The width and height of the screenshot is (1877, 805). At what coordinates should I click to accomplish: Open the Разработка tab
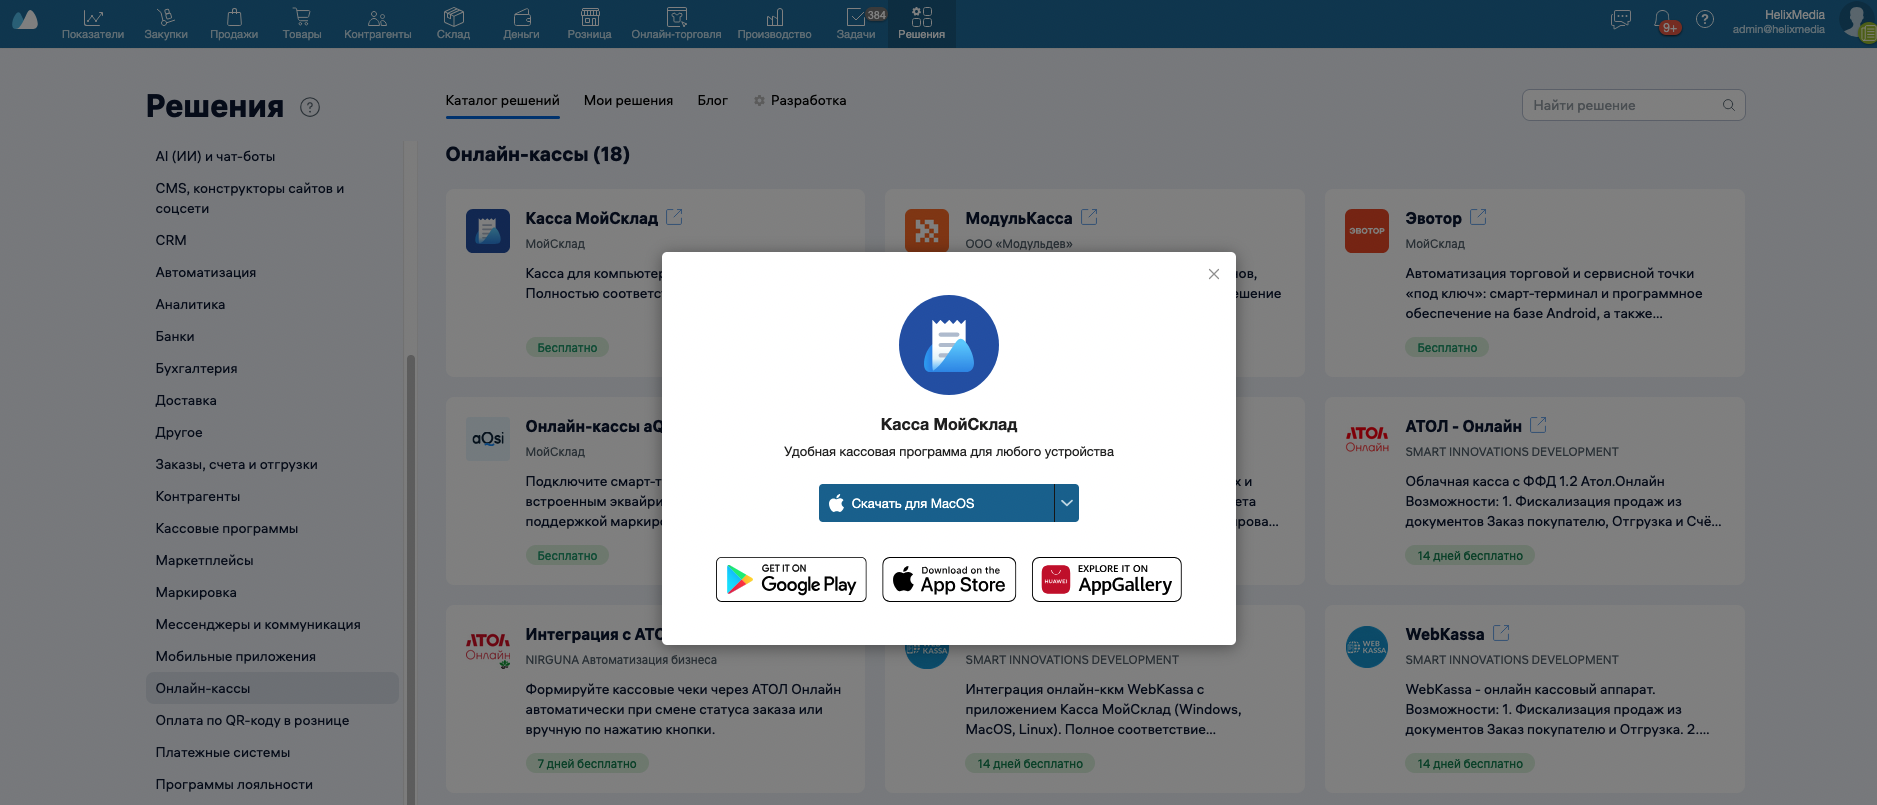coord(800,101)
